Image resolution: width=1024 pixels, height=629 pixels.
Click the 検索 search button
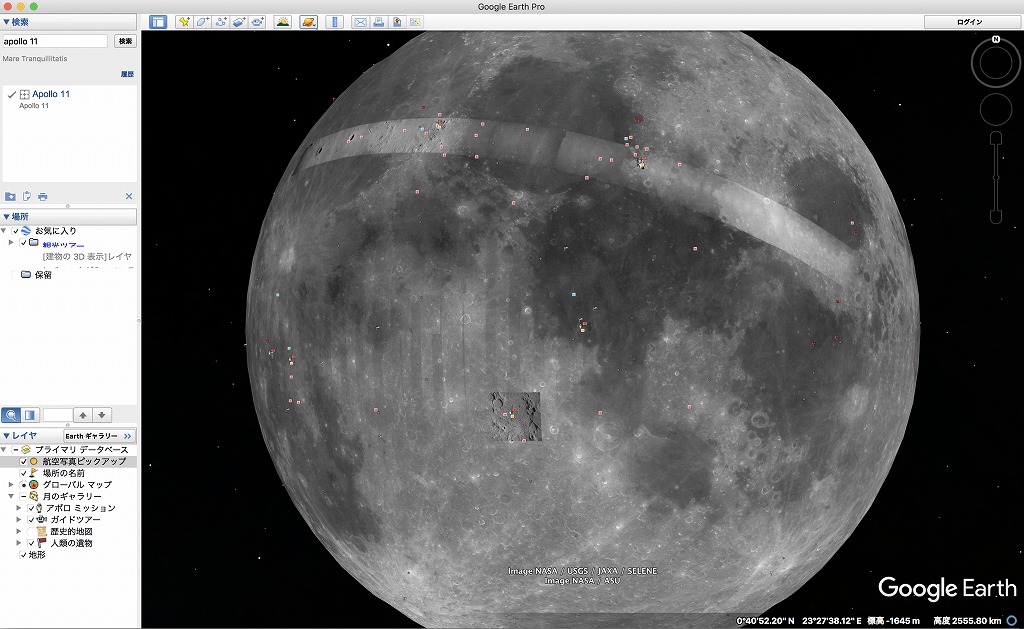(125, 41)
